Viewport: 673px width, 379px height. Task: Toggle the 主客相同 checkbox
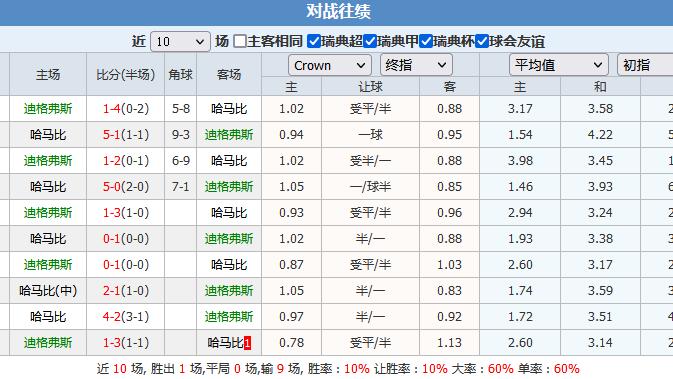[239, 42]
